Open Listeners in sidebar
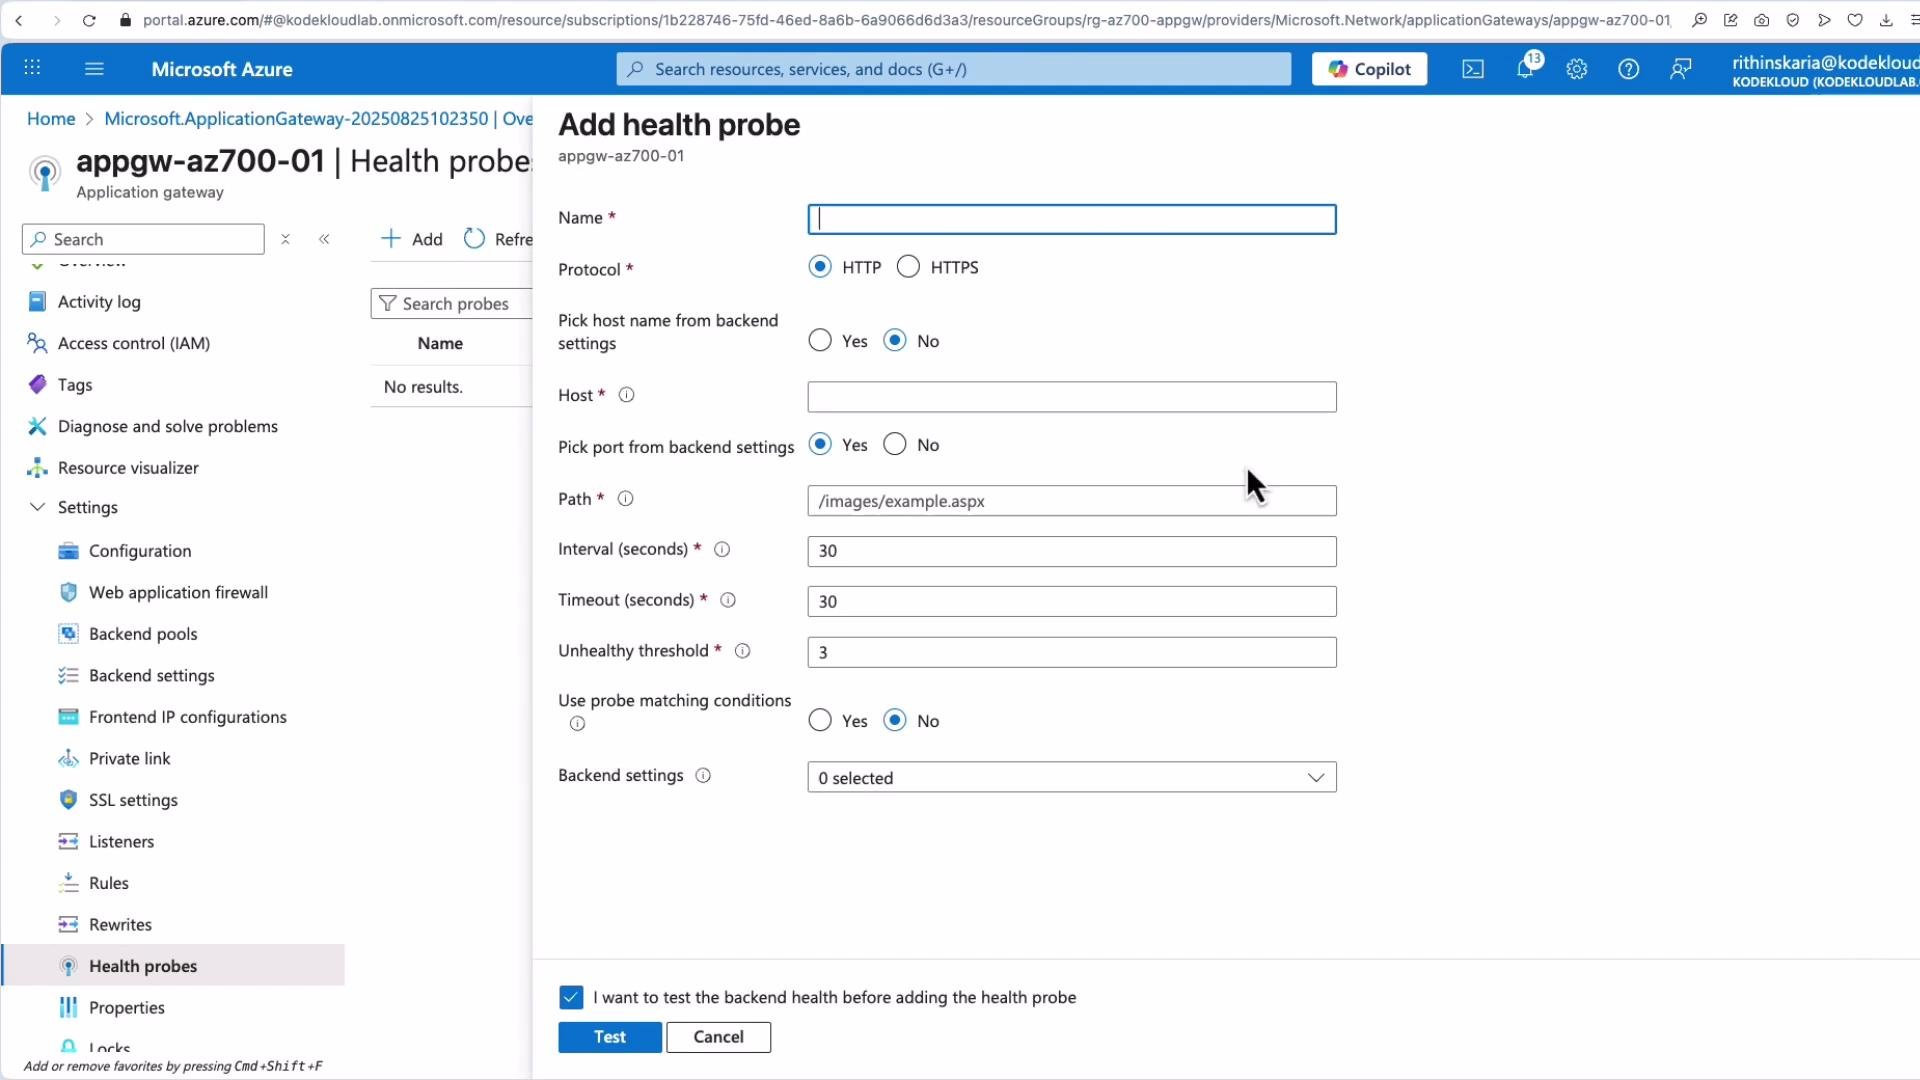The width and height of the screenshot is (1920, 1080). pos(121,842)
